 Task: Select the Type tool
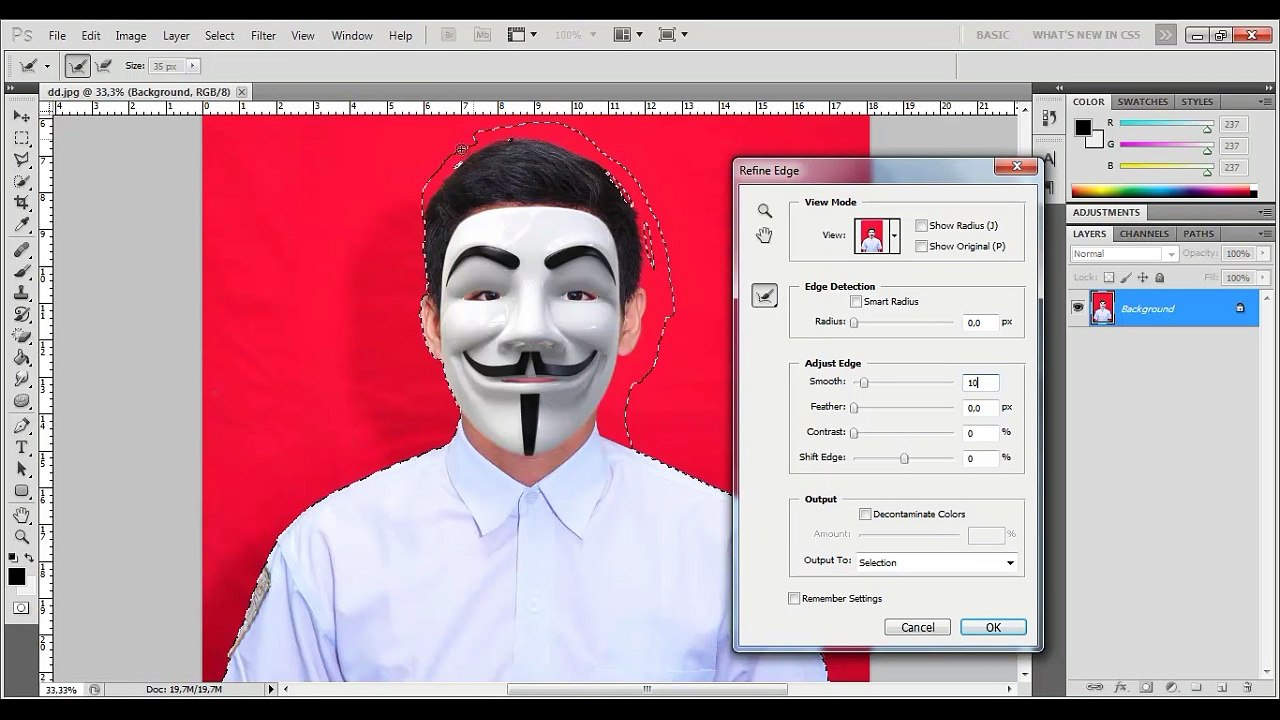pyautogui.click(x=21, y=448)
